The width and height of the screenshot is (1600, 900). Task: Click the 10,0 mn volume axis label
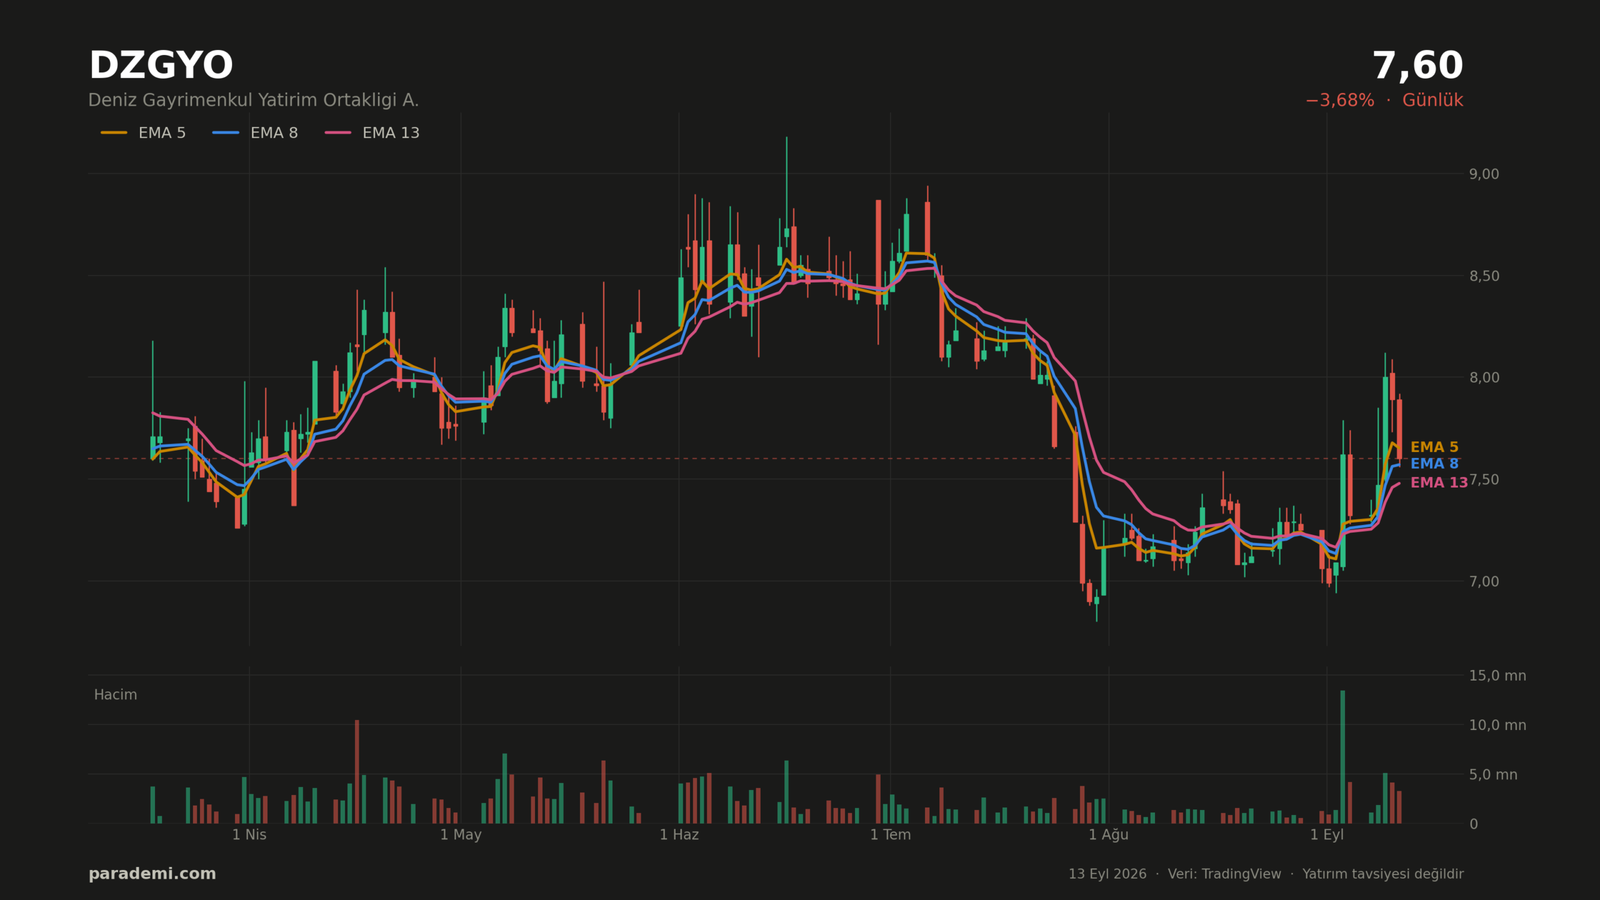point(1497,725)
